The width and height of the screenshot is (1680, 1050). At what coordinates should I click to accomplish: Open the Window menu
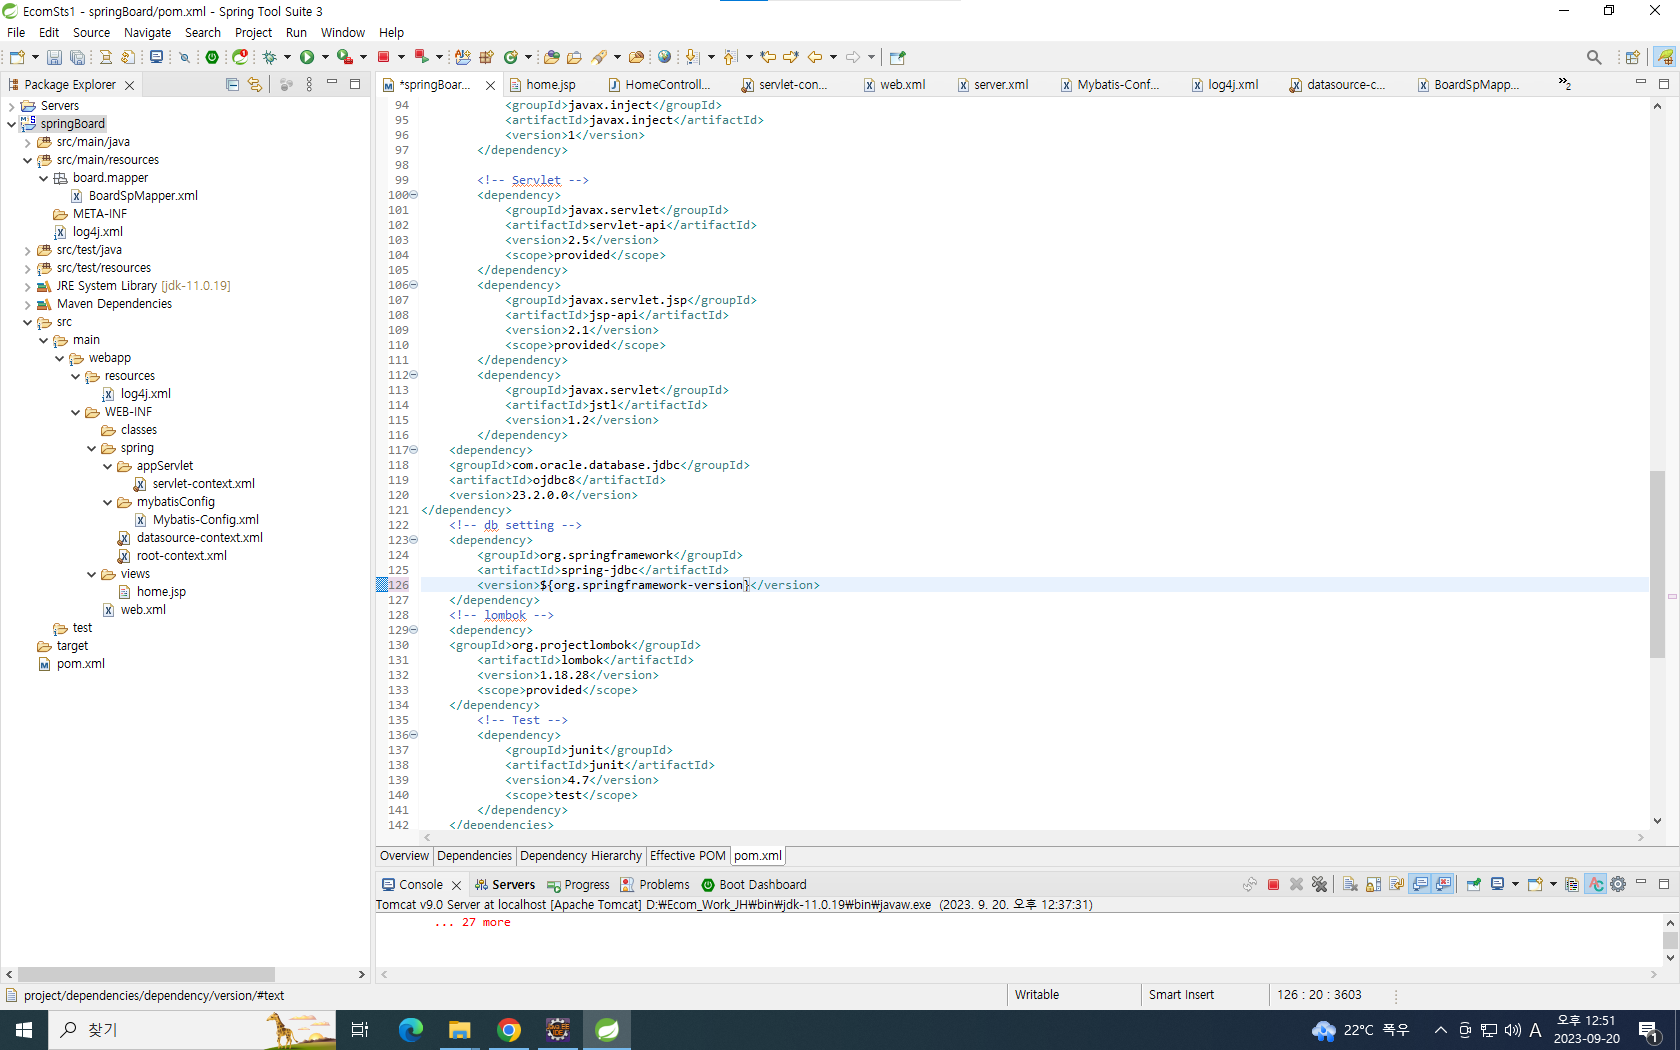tap(342, 33)
